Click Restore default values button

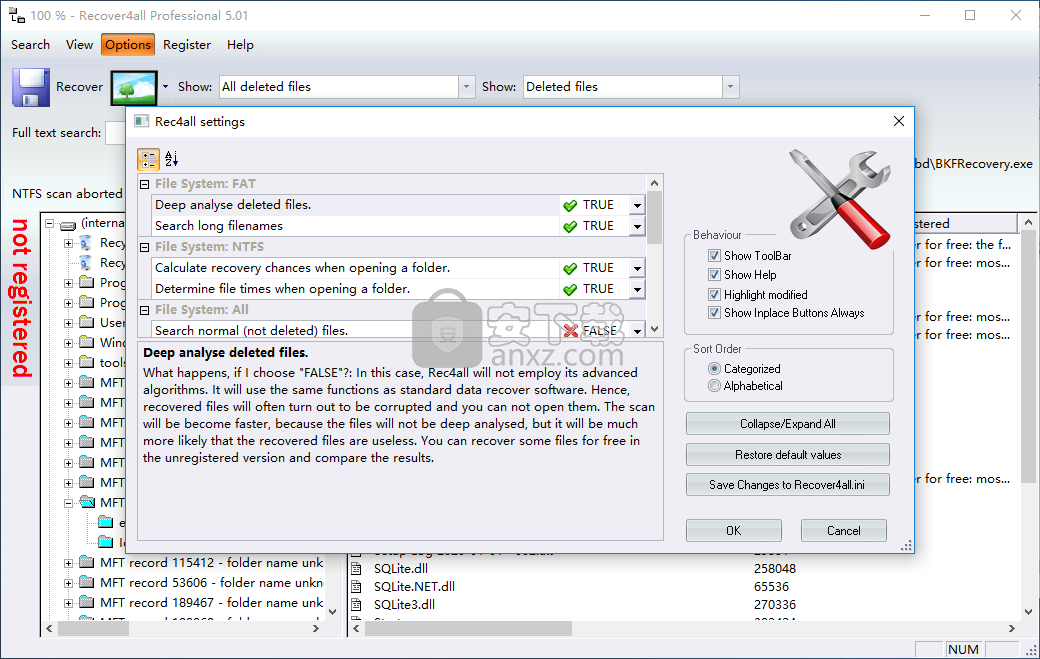[787, 455]
